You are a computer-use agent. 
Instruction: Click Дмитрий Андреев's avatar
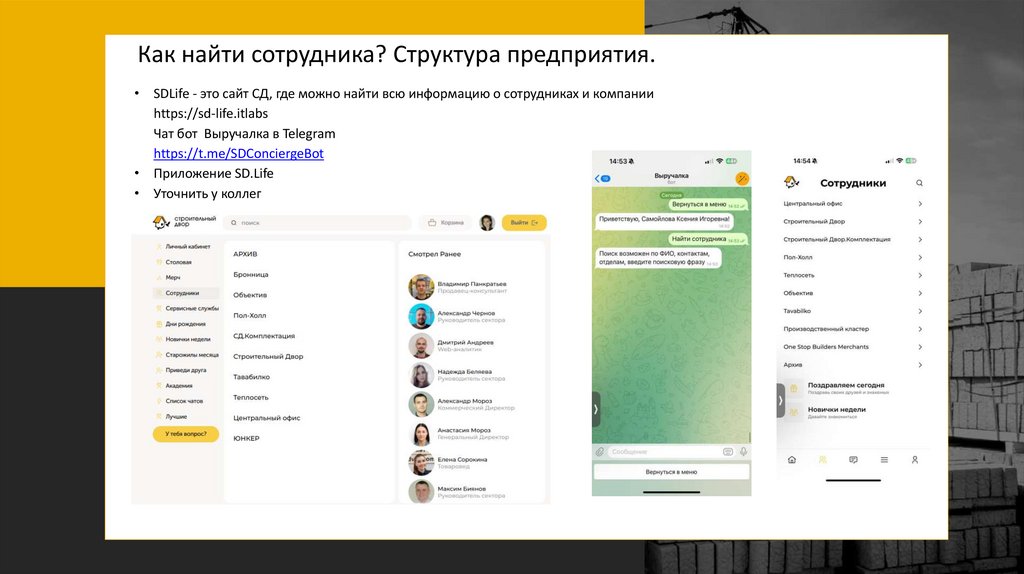[x=421, y=345]
